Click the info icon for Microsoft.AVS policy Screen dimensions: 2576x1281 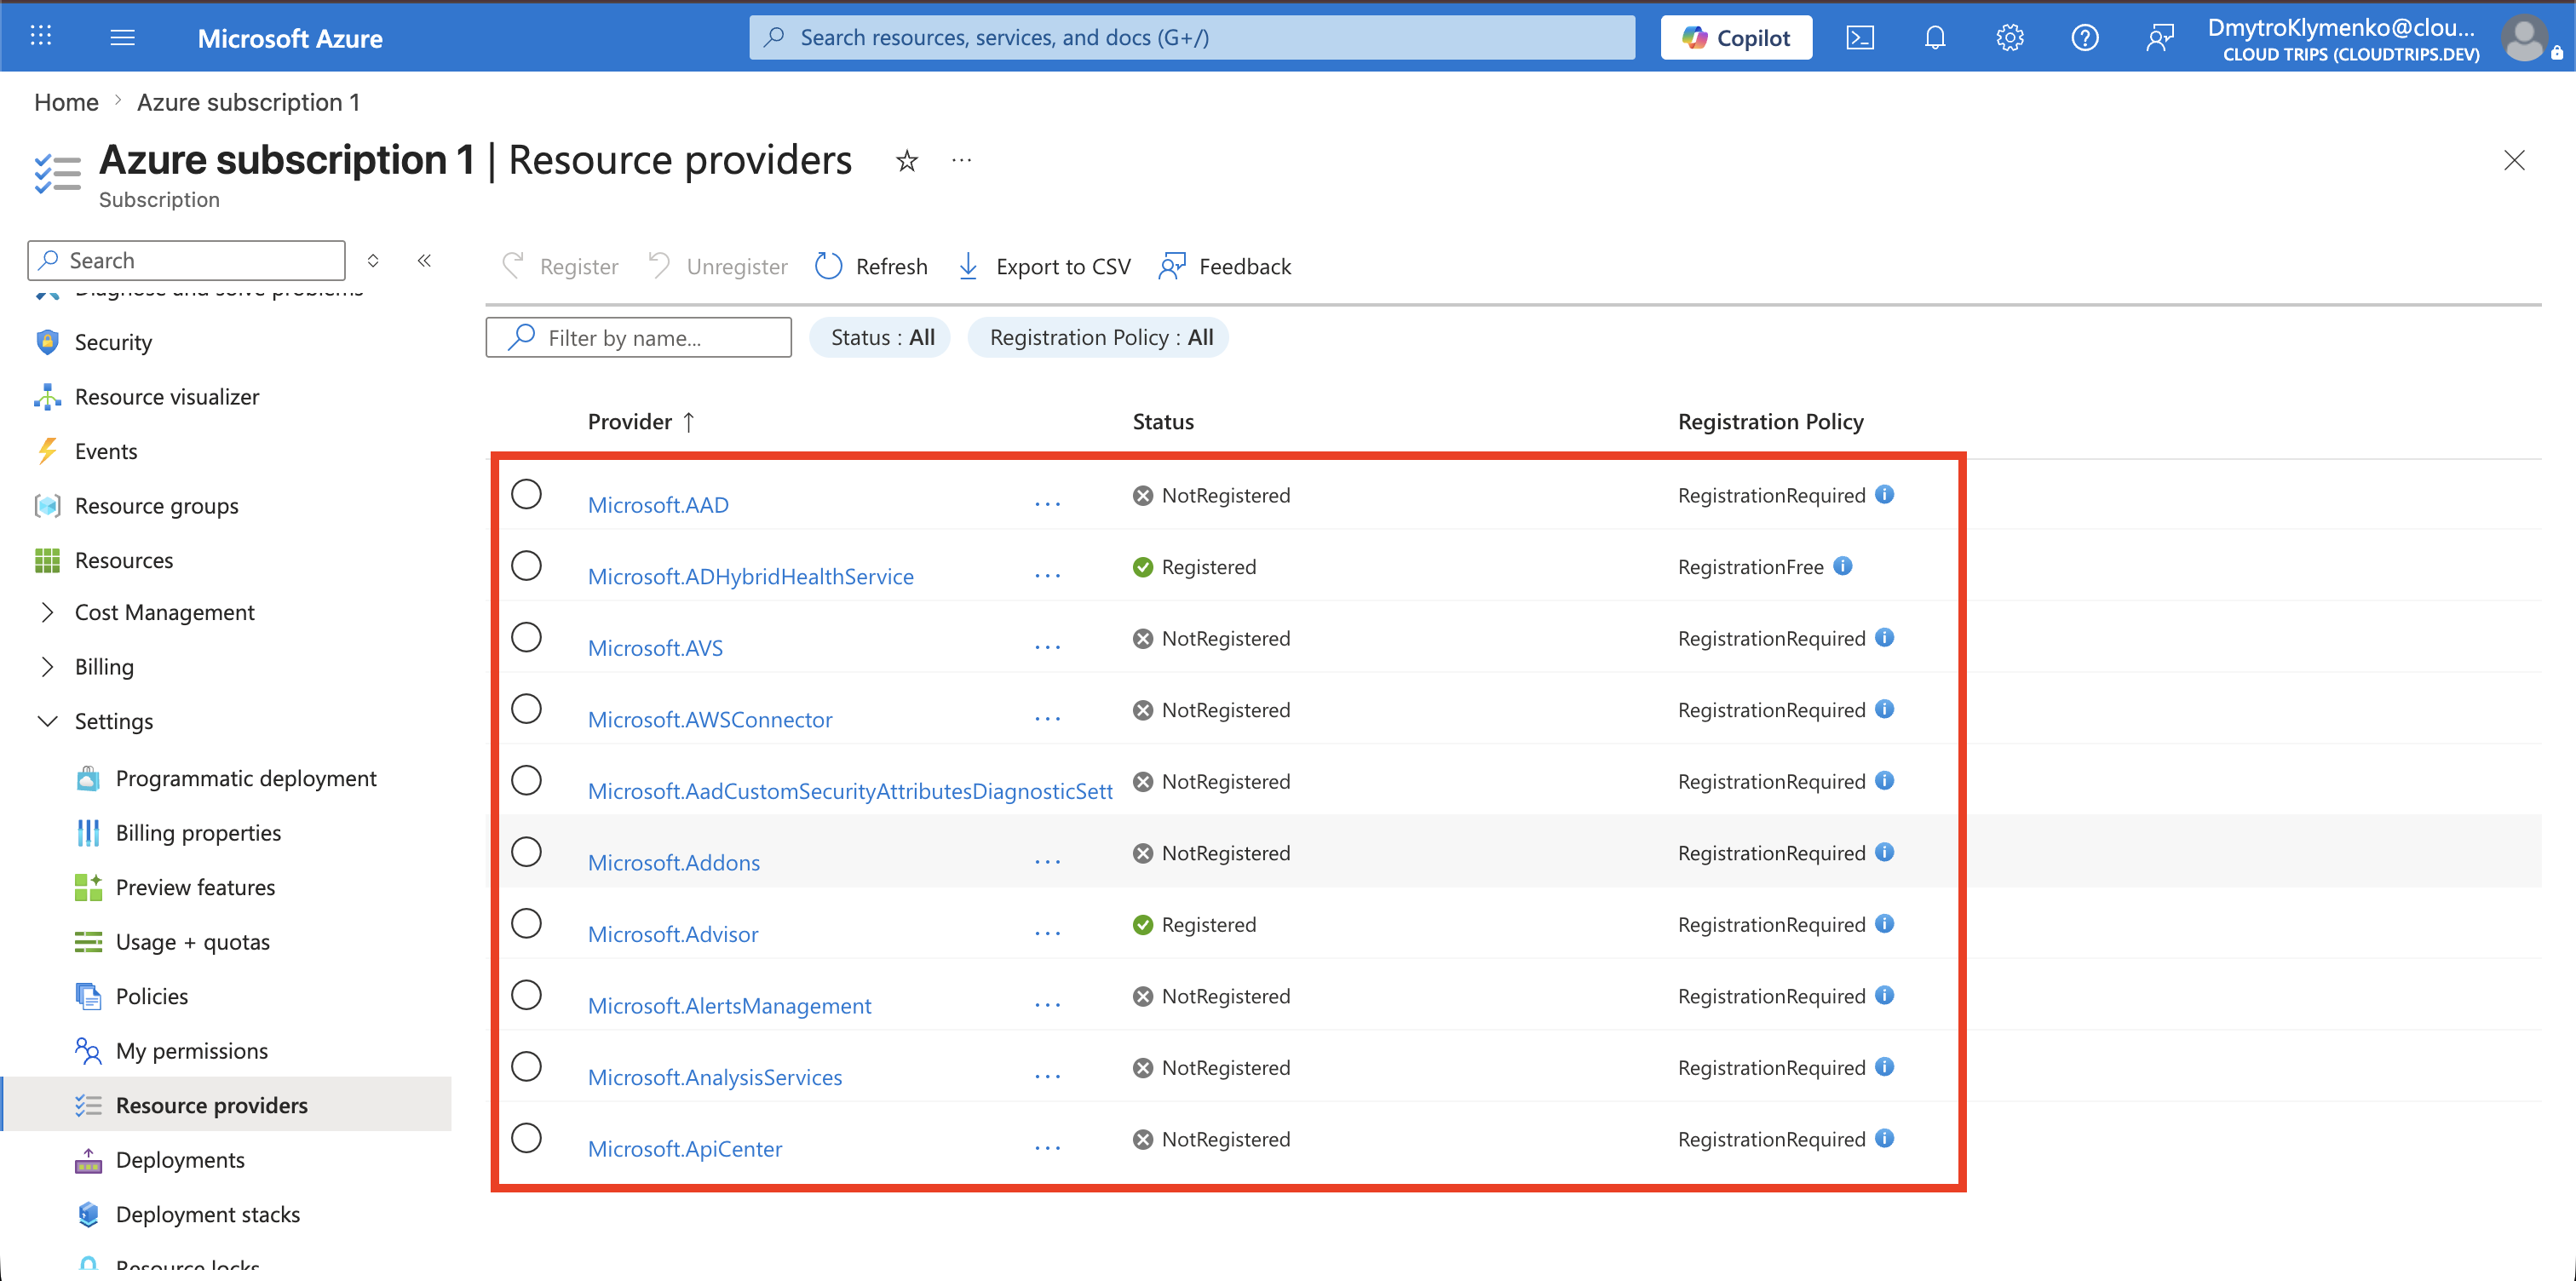tap(1884, 637)
